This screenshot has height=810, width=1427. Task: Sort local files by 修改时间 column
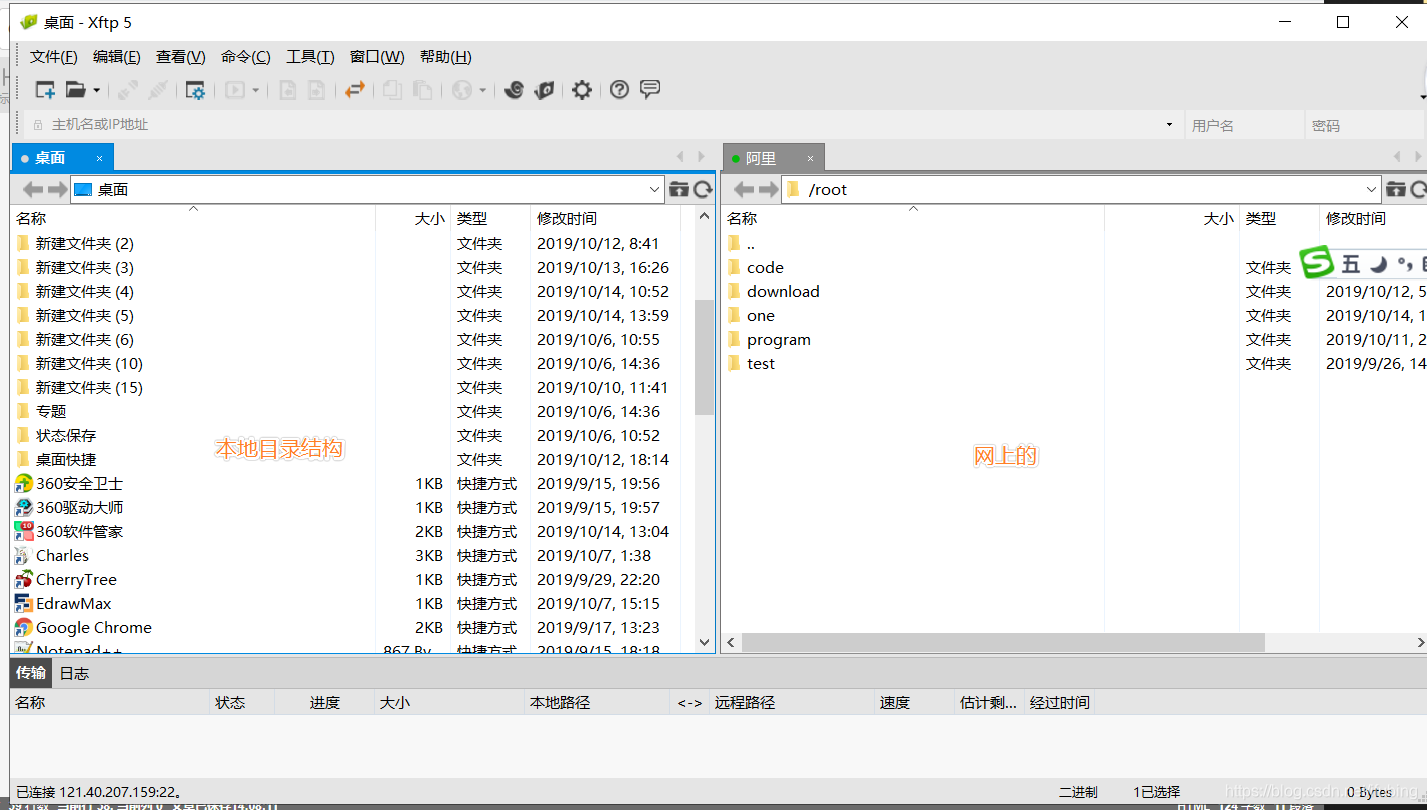605,218
